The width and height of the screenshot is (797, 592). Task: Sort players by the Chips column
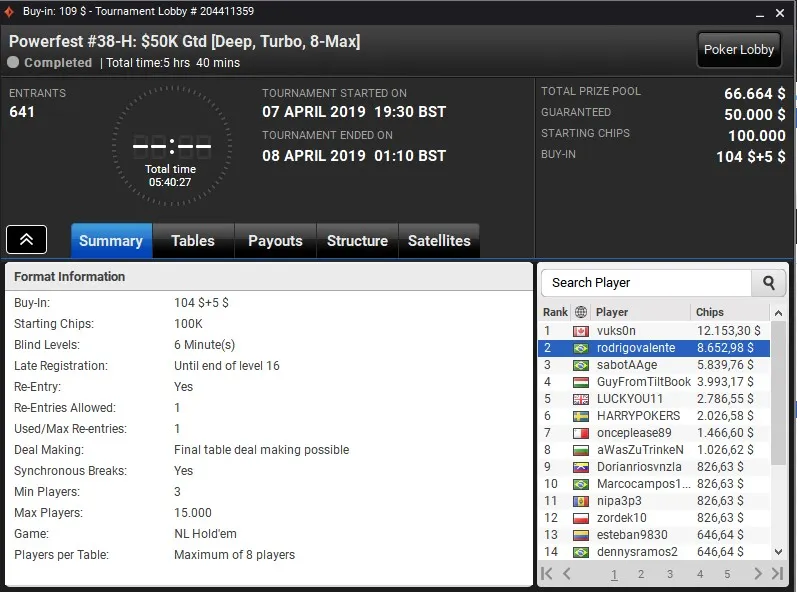pos(710,312)
